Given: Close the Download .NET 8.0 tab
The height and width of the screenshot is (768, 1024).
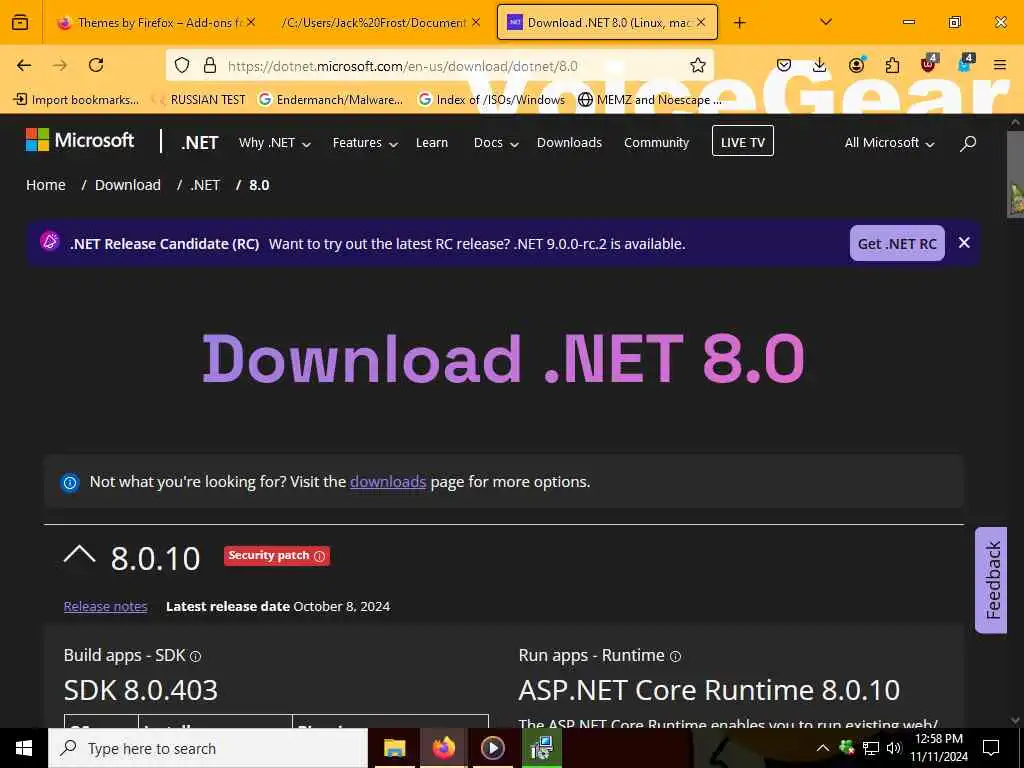Looking at the screenshot, I should [x=701, y=22].
